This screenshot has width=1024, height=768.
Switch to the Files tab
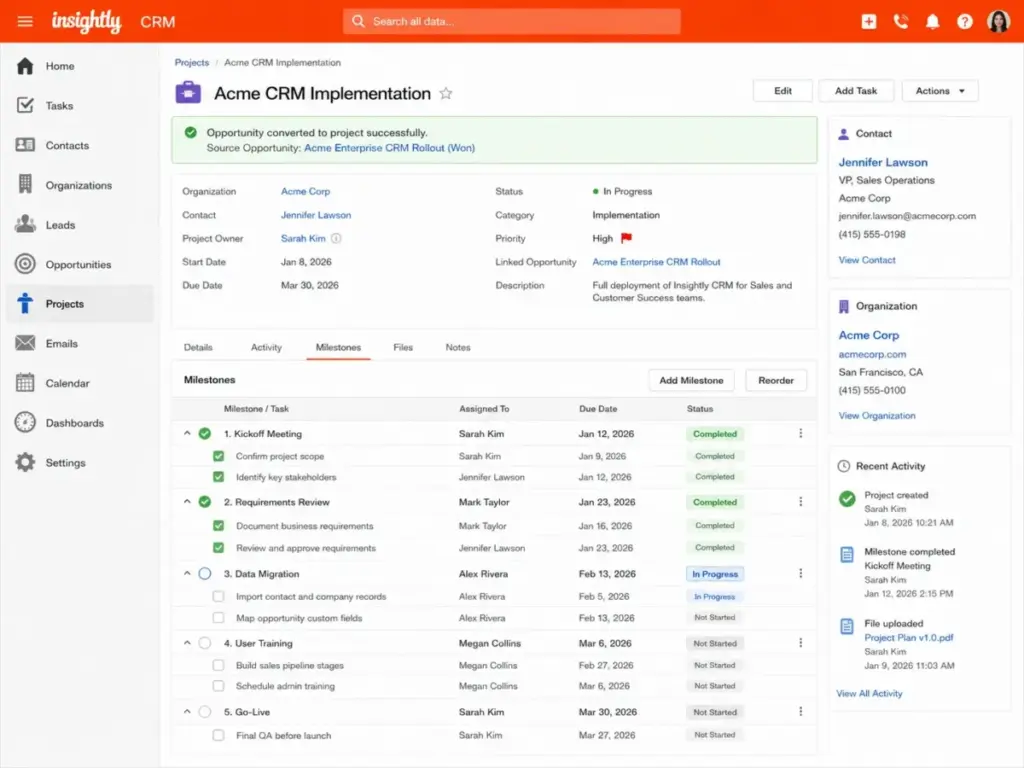point(403,347)
